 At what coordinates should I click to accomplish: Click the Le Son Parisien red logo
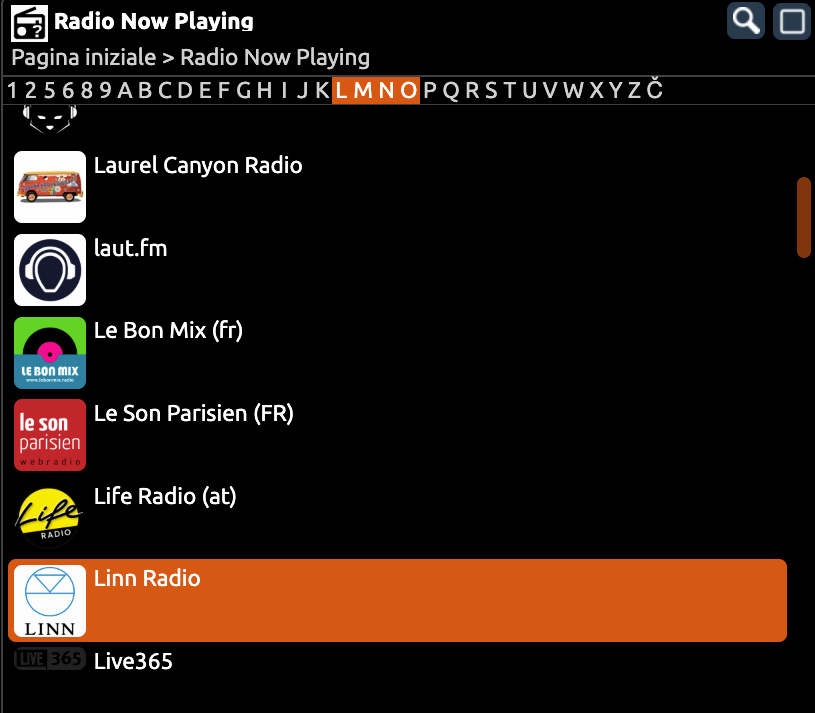pos(50,435)
